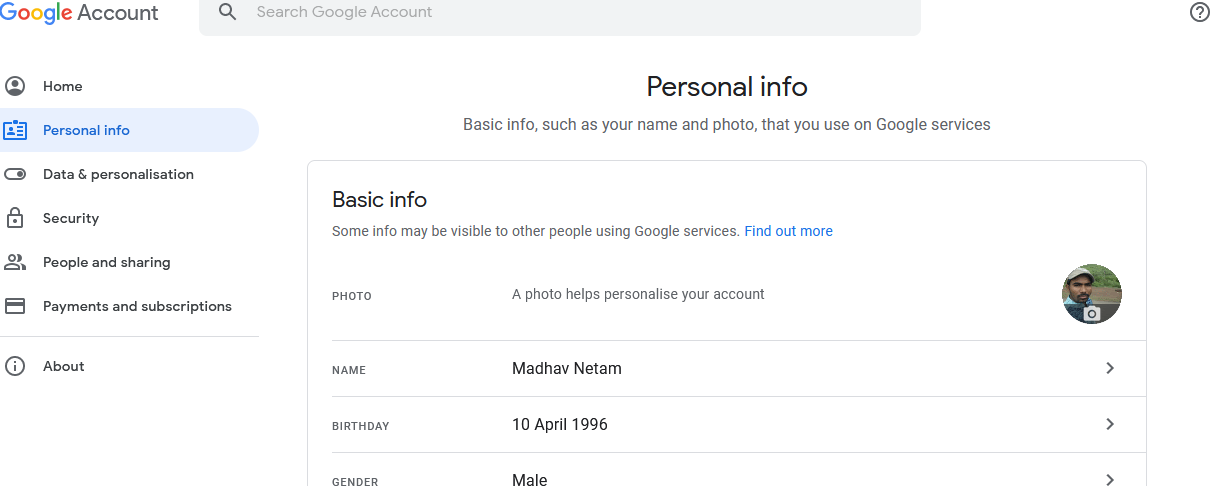Go to Payments and subscriptions
This screenshot has width=1232, height=486.
coord(137,306)
